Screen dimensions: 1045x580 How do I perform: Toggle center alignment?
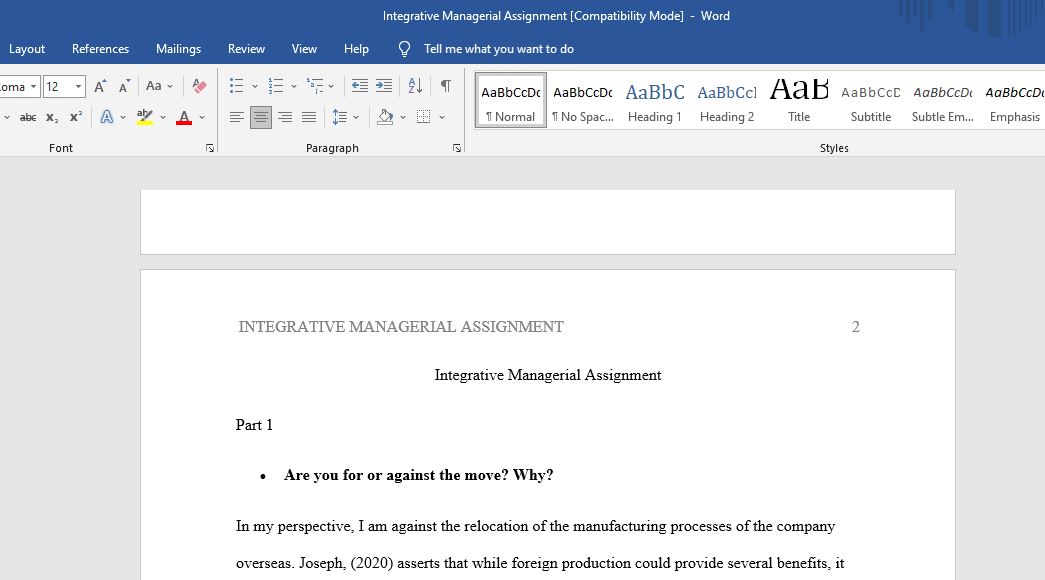pos(261,117)
